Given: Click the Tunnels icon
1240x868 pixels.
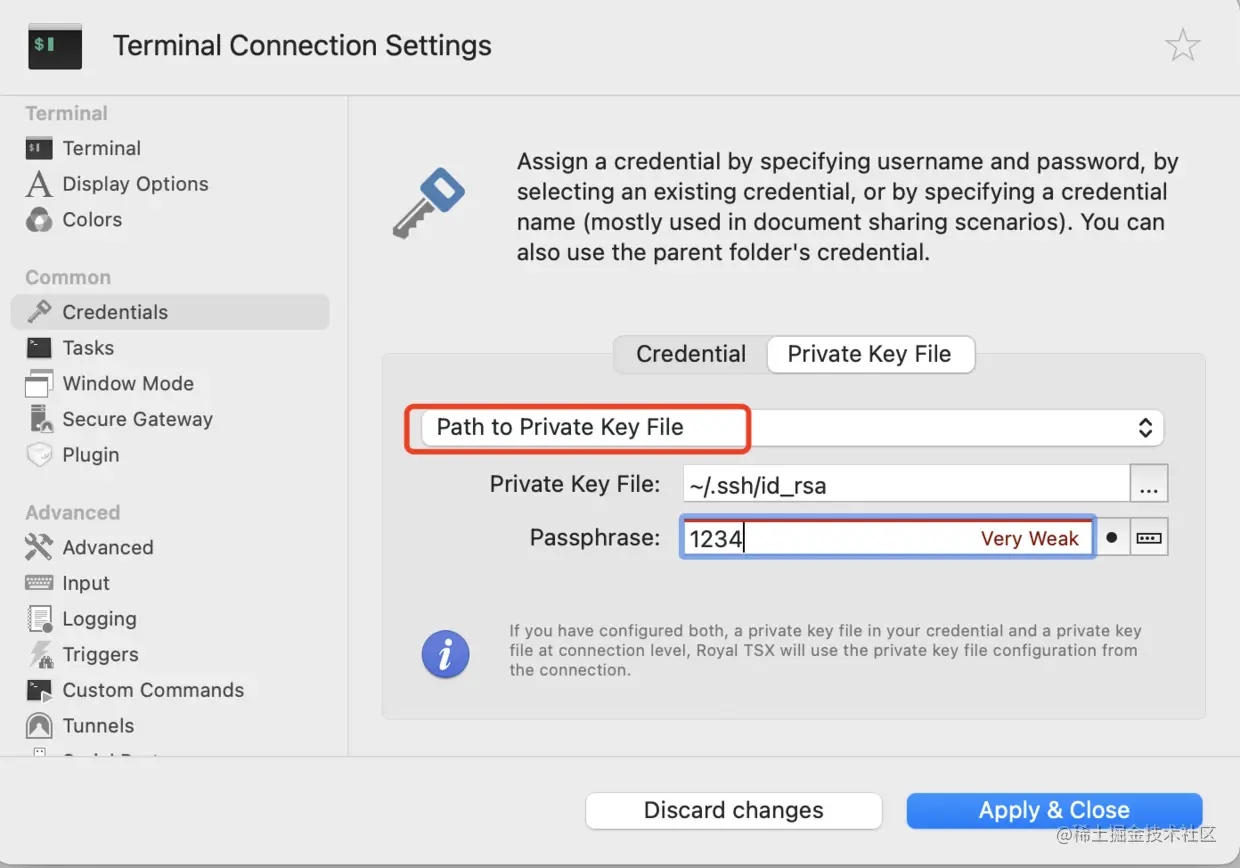Looking at the screenshot, I should (x=39, y=726).
